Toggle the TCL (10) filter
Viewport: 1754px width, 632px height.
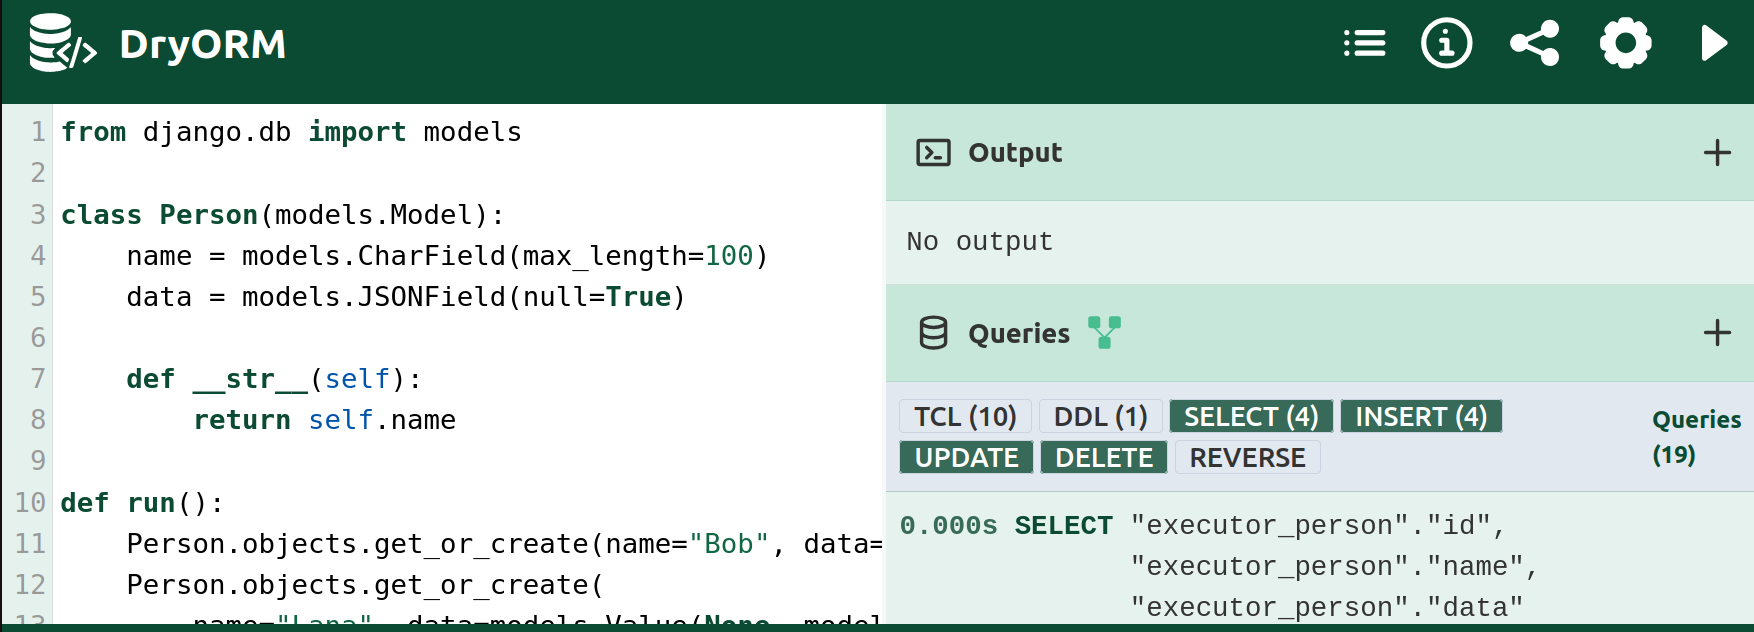pos(965,416)
